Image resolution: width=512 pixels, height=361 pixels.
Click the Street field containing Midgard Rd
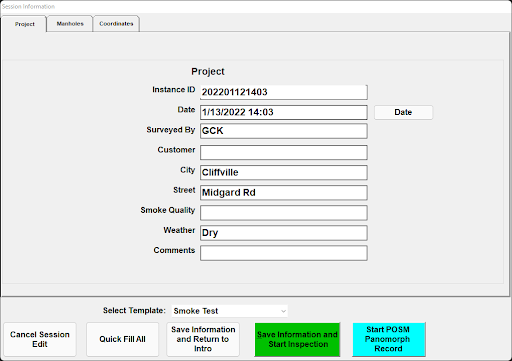(284, 193)
